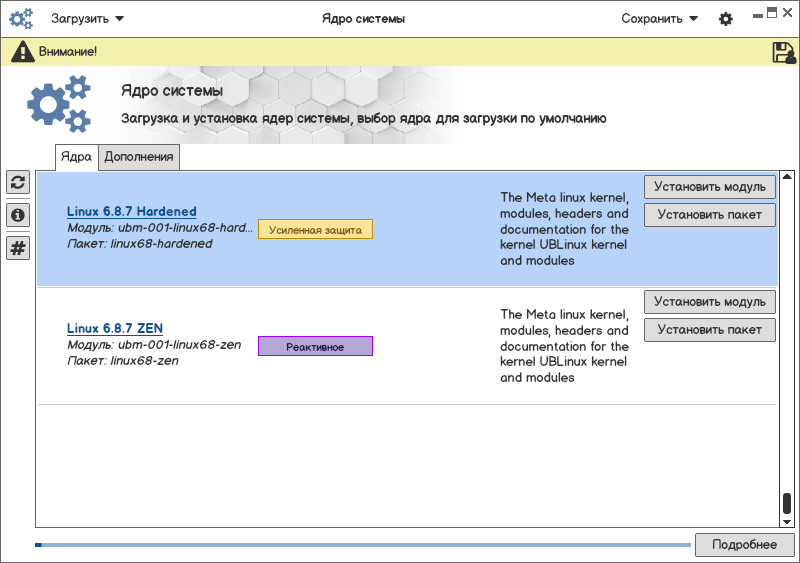Open the Linux 6.8.7 ZEN link
This screenshot has width=800, height=563.
114,328
